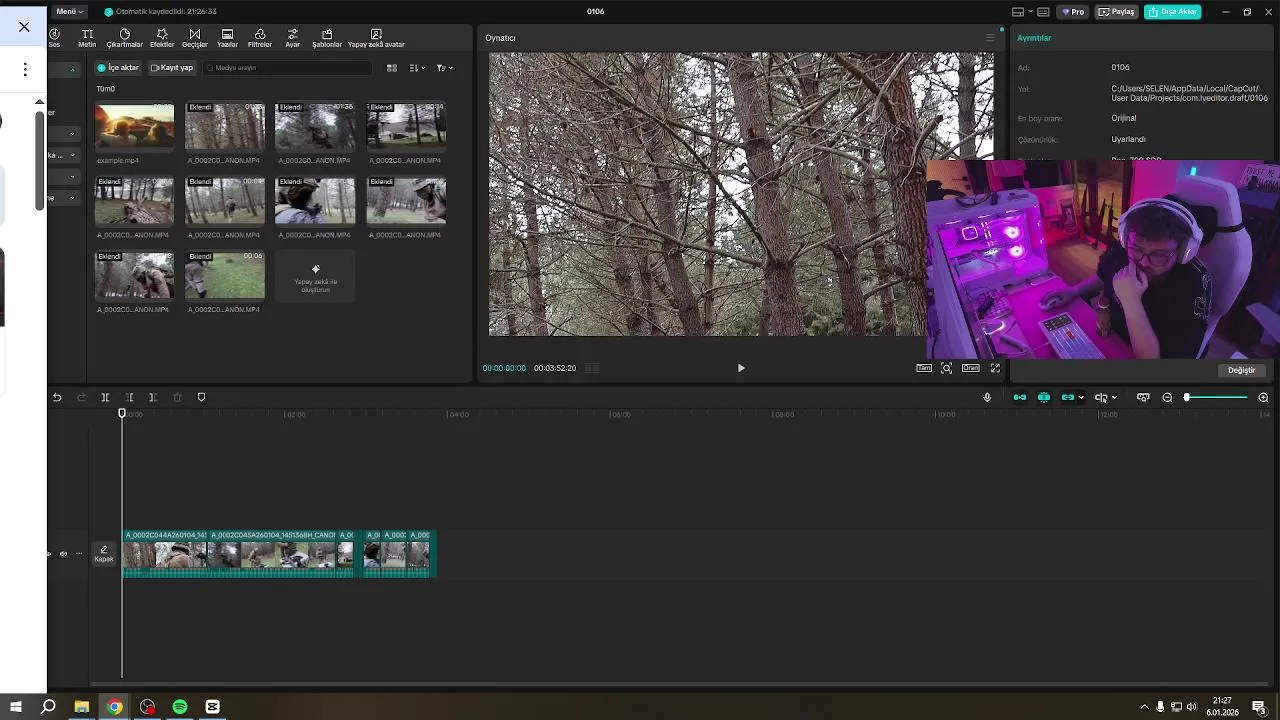Click the Kayıt yap record button

point(172,68)
